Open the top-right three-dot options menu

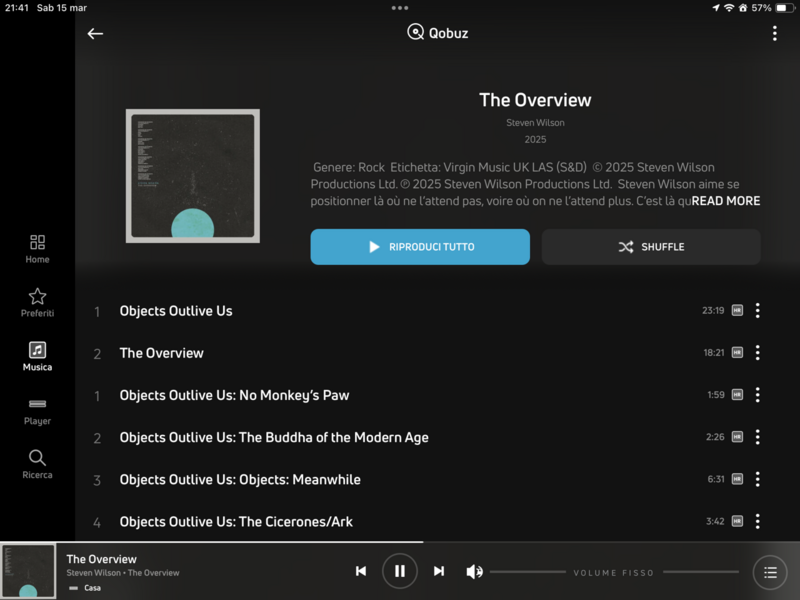pyautogui.click(x=774, y=33)
